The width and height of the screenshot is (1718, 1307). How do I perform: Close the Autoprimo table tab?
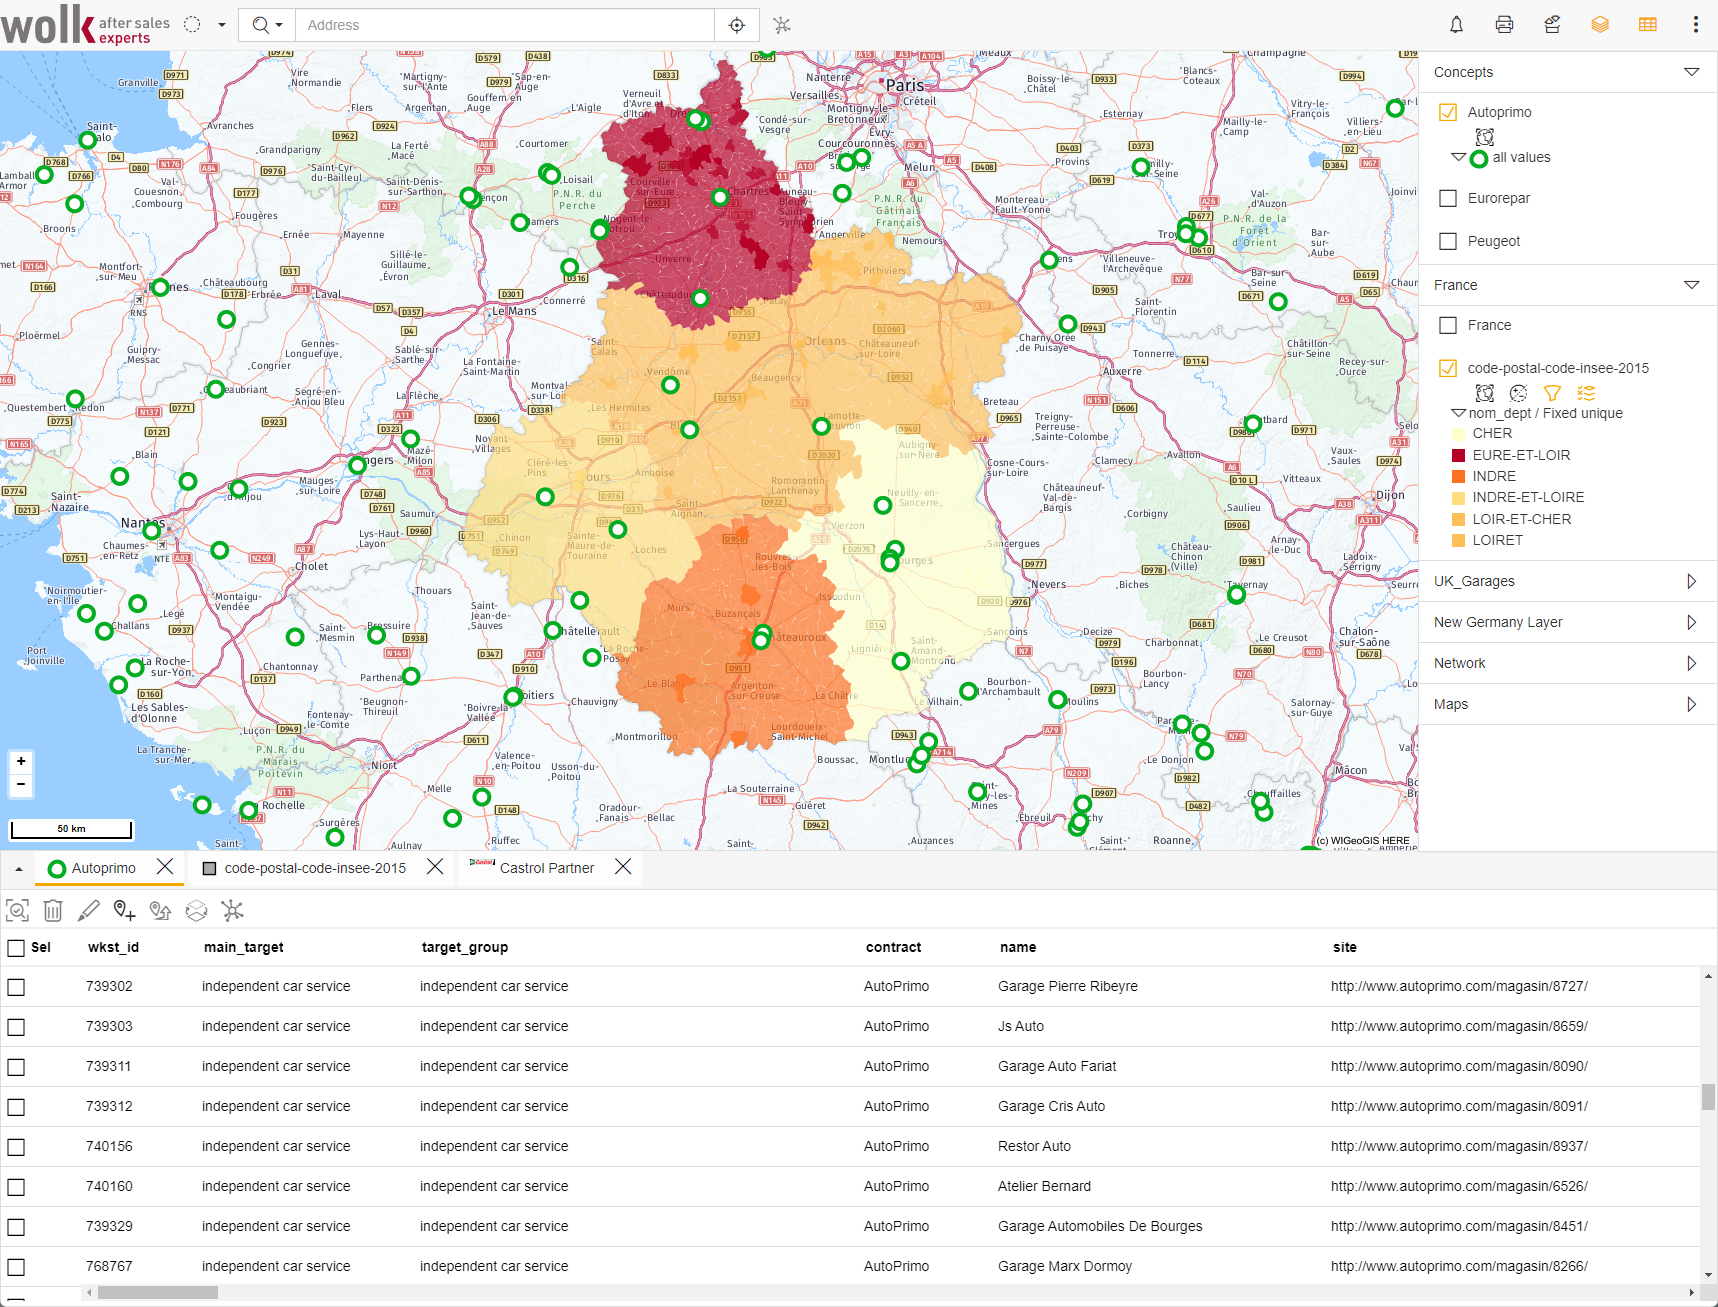[165, 867]
